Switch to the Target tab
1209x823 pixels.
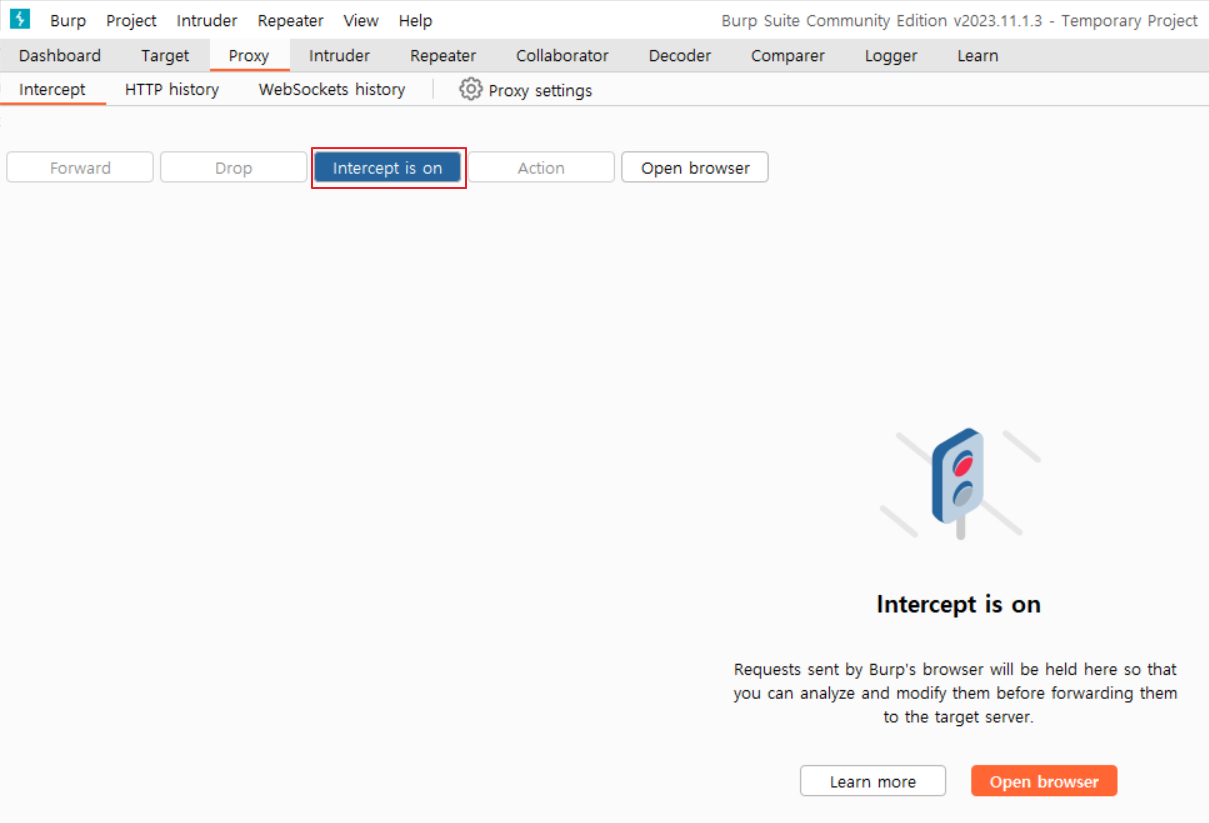click(x=165, y=56)
